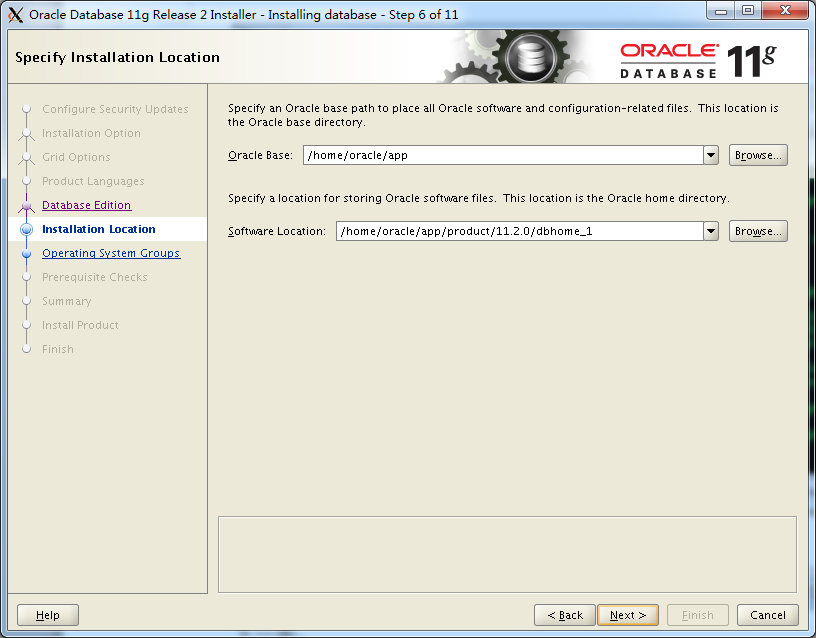Viewport: 816px width, 638px height.
Task: Open the Help button
Action: (48, 615)
